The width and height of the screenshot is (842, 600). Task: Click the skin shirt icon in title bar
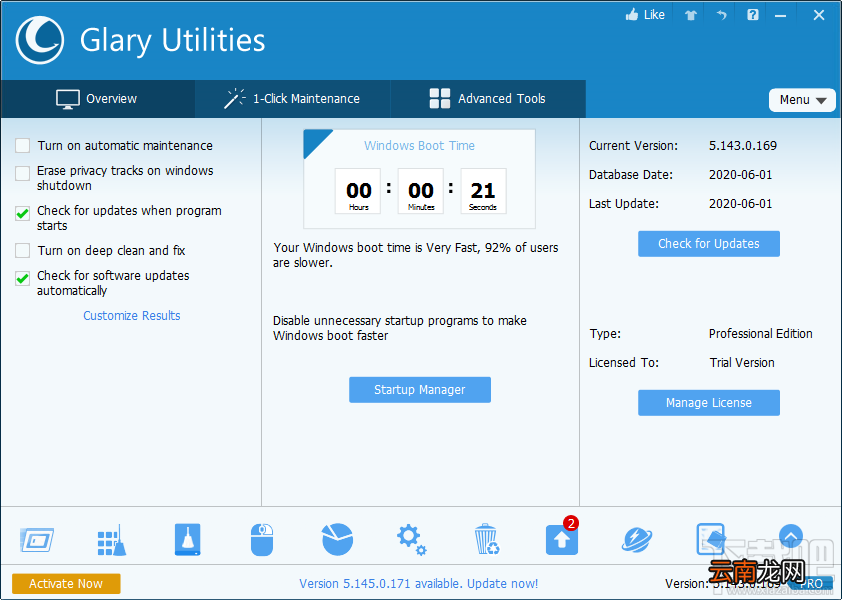691,15
